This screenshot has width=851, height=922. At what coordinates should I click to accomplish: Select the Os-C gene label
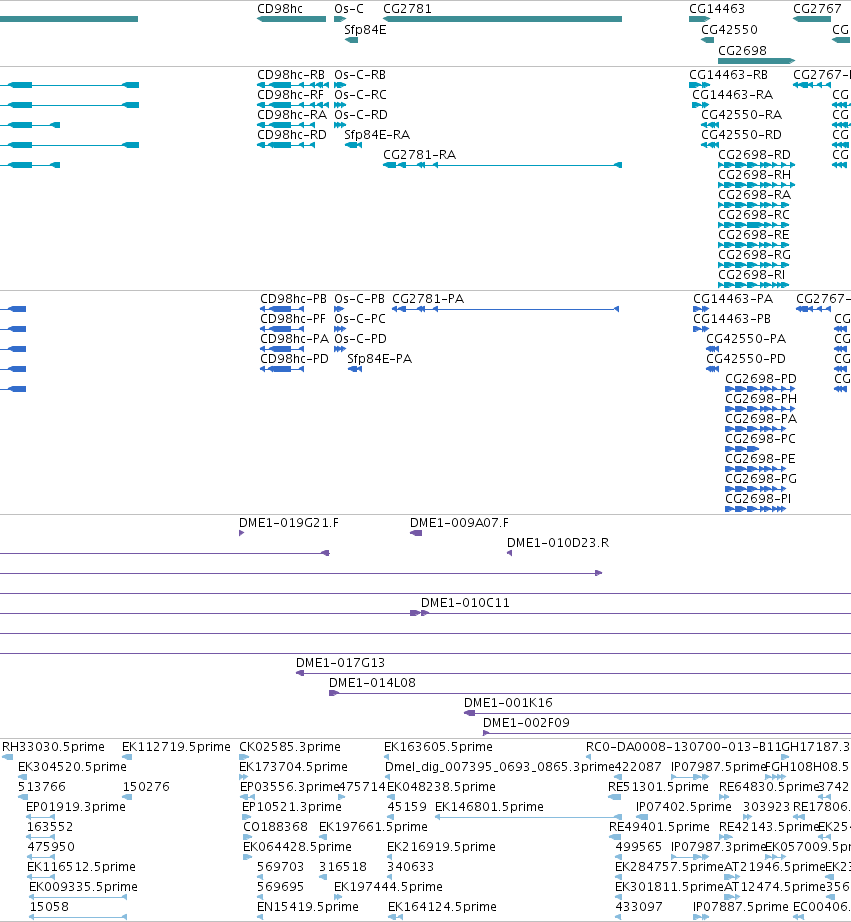349,9
